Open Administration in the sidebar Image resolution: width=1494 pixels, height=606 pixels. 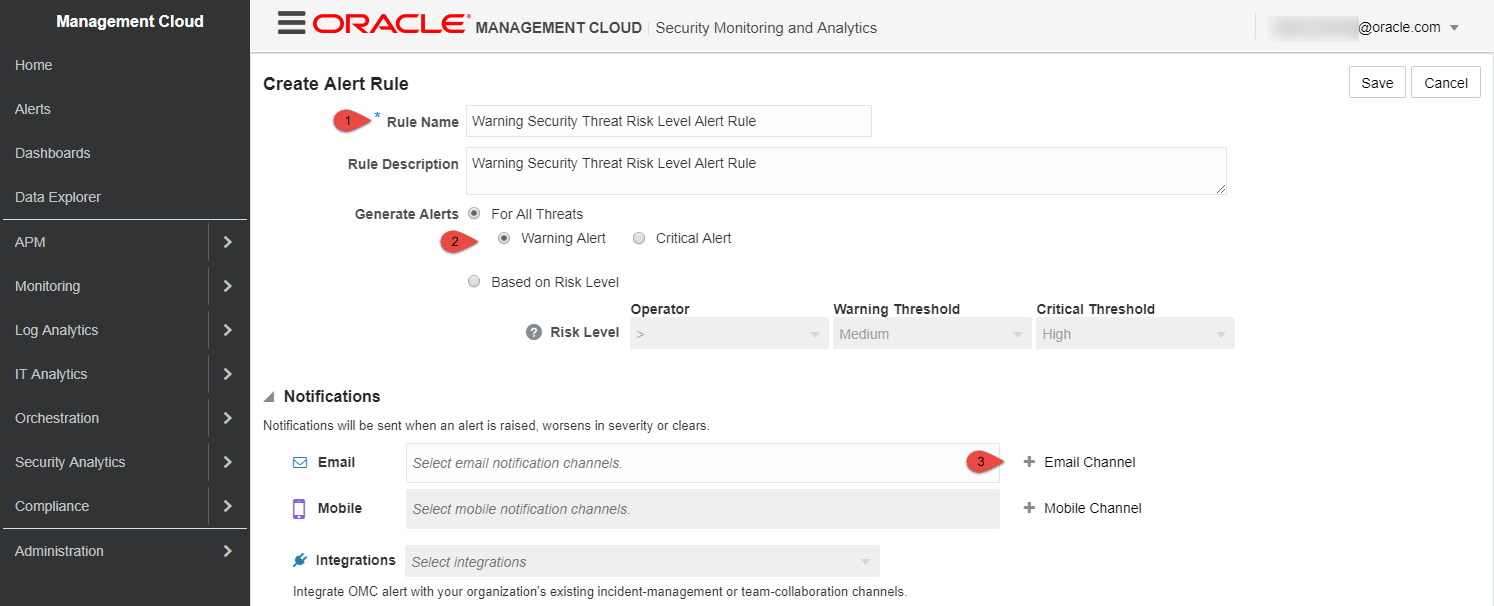point(59,551)
